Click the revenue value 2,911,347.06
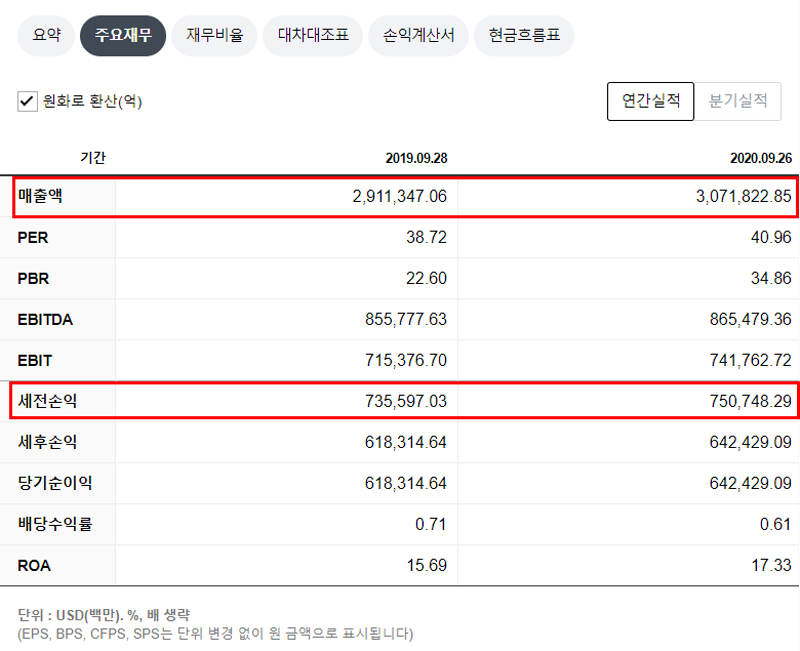This screenshot has width=800, height=651. [x=399, y=196]
